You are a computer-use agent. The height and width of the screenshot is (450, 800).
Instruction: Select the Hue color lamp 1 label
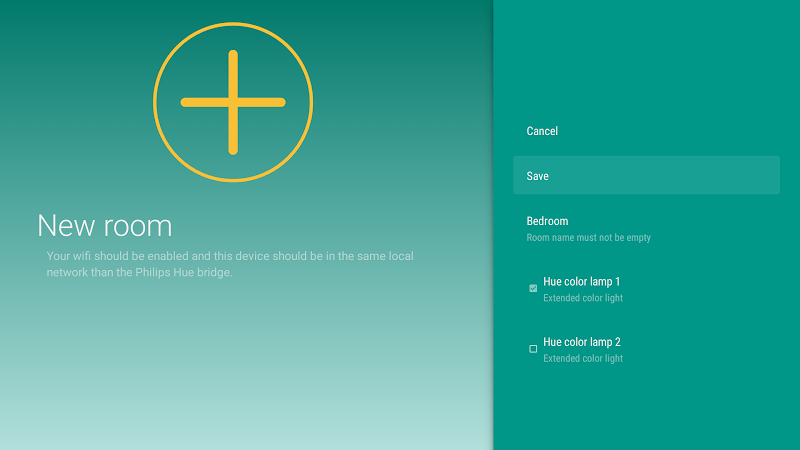pos(582,282)
